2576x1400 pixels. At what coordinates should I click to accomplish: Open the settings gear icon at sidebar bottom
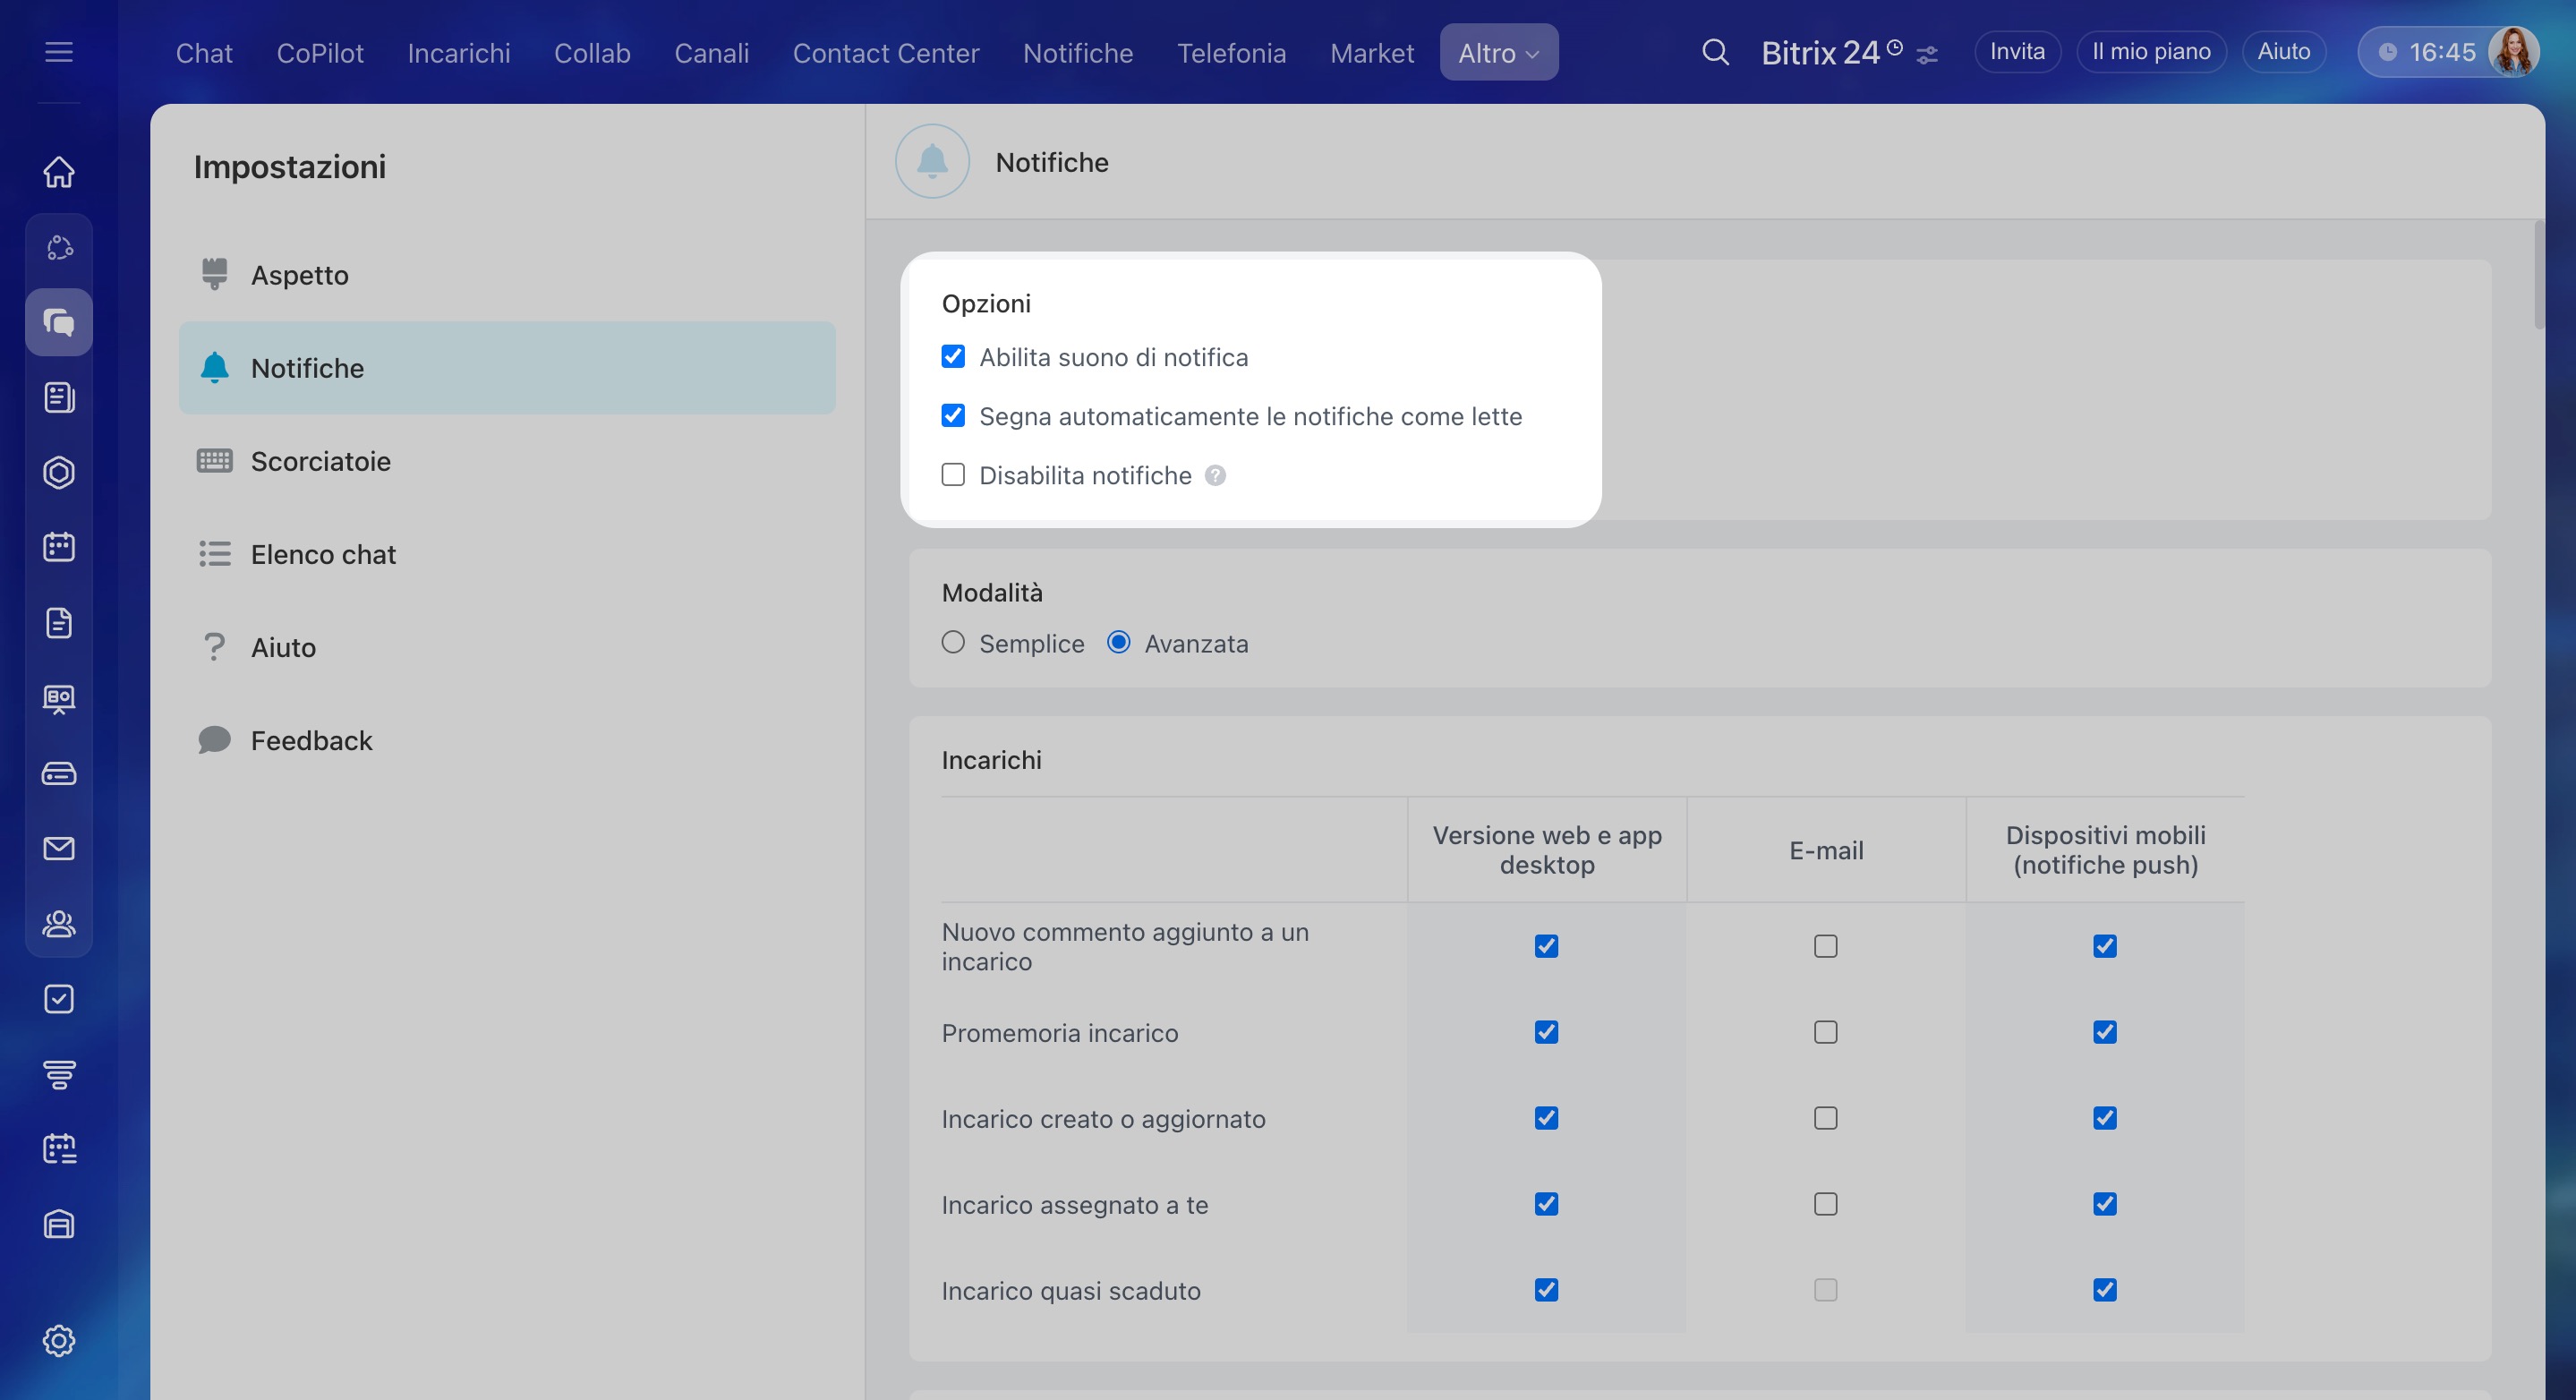[x=59, y=1340]
